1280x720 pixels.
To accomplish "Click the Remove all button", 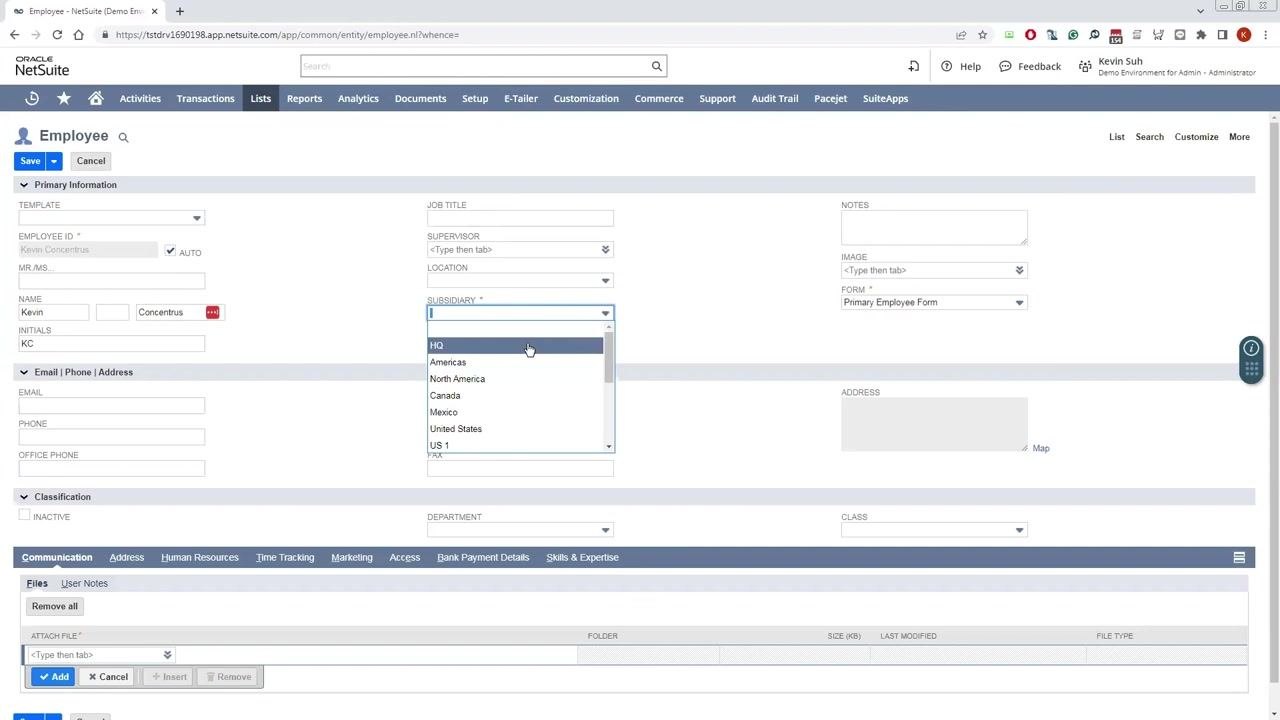I will (54, 606).
